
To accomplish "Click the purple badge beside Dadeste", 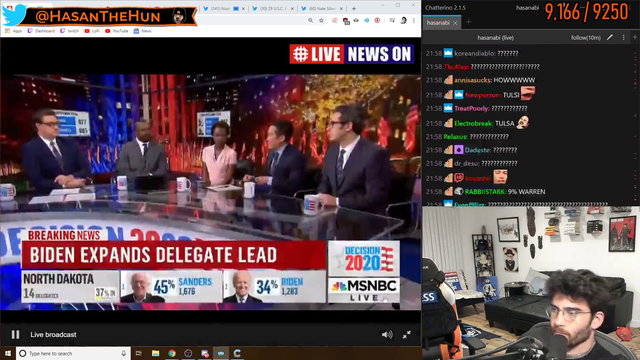I will coord(459,150).
